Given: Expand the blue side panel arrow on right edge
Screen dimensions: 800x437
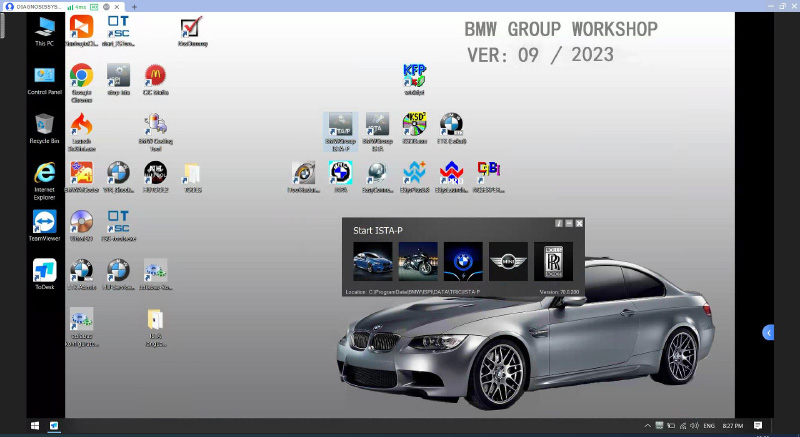Looking at the screenshot, I should pyautogui.click(x=768, y=332).
